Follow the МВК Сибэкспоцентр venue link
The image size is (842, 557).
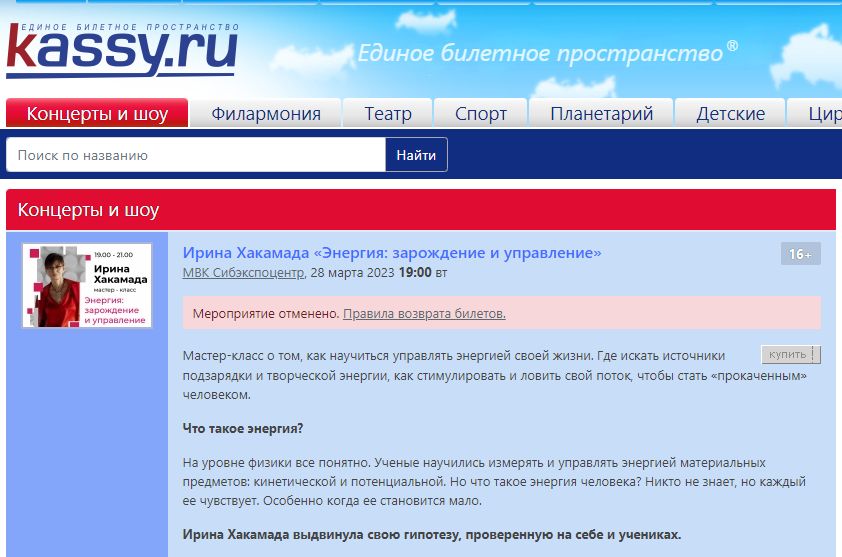click(x=243, y=272)
